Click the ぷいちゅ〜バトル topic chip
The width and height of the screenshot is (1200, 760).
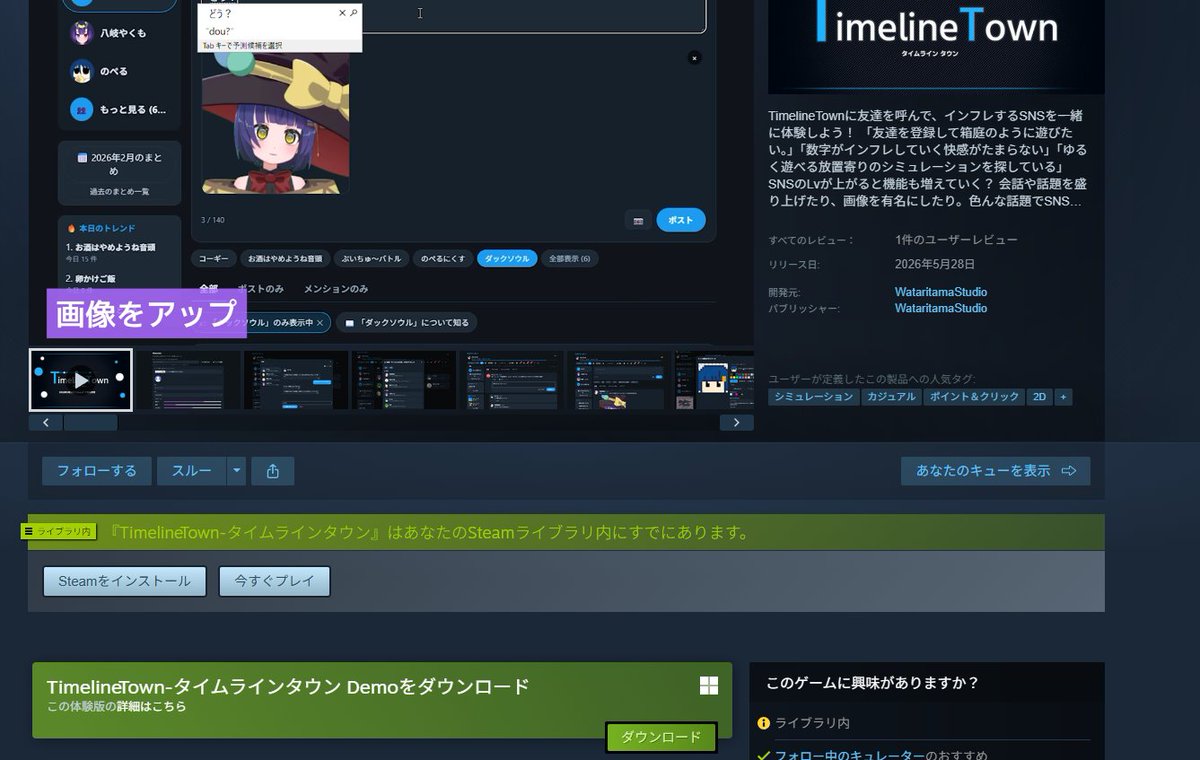(371, 258)
